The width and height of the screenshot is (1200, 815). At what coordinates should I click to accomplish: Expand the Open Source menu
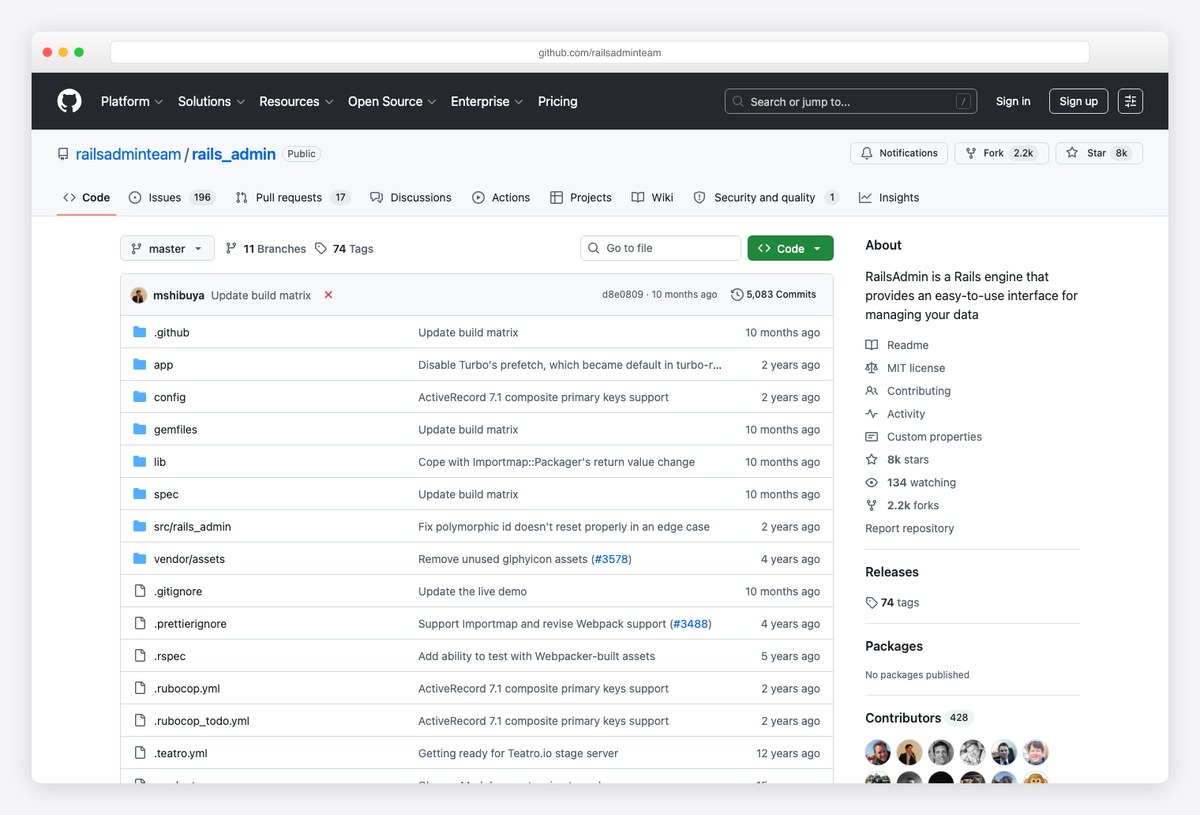point(392,101)
